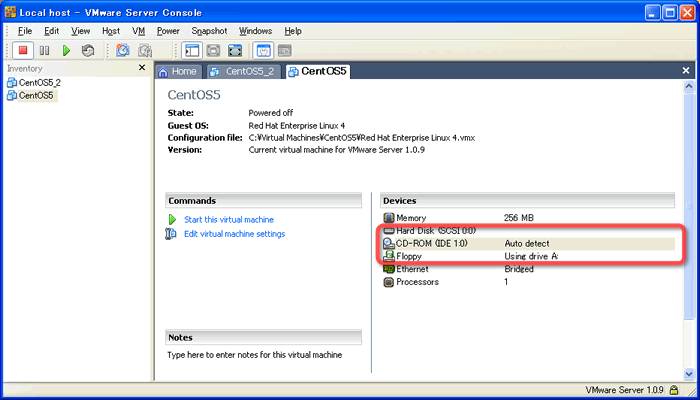Click the red Power Off toolbar button
700x400 pixels.
click(x=23, y=50)
